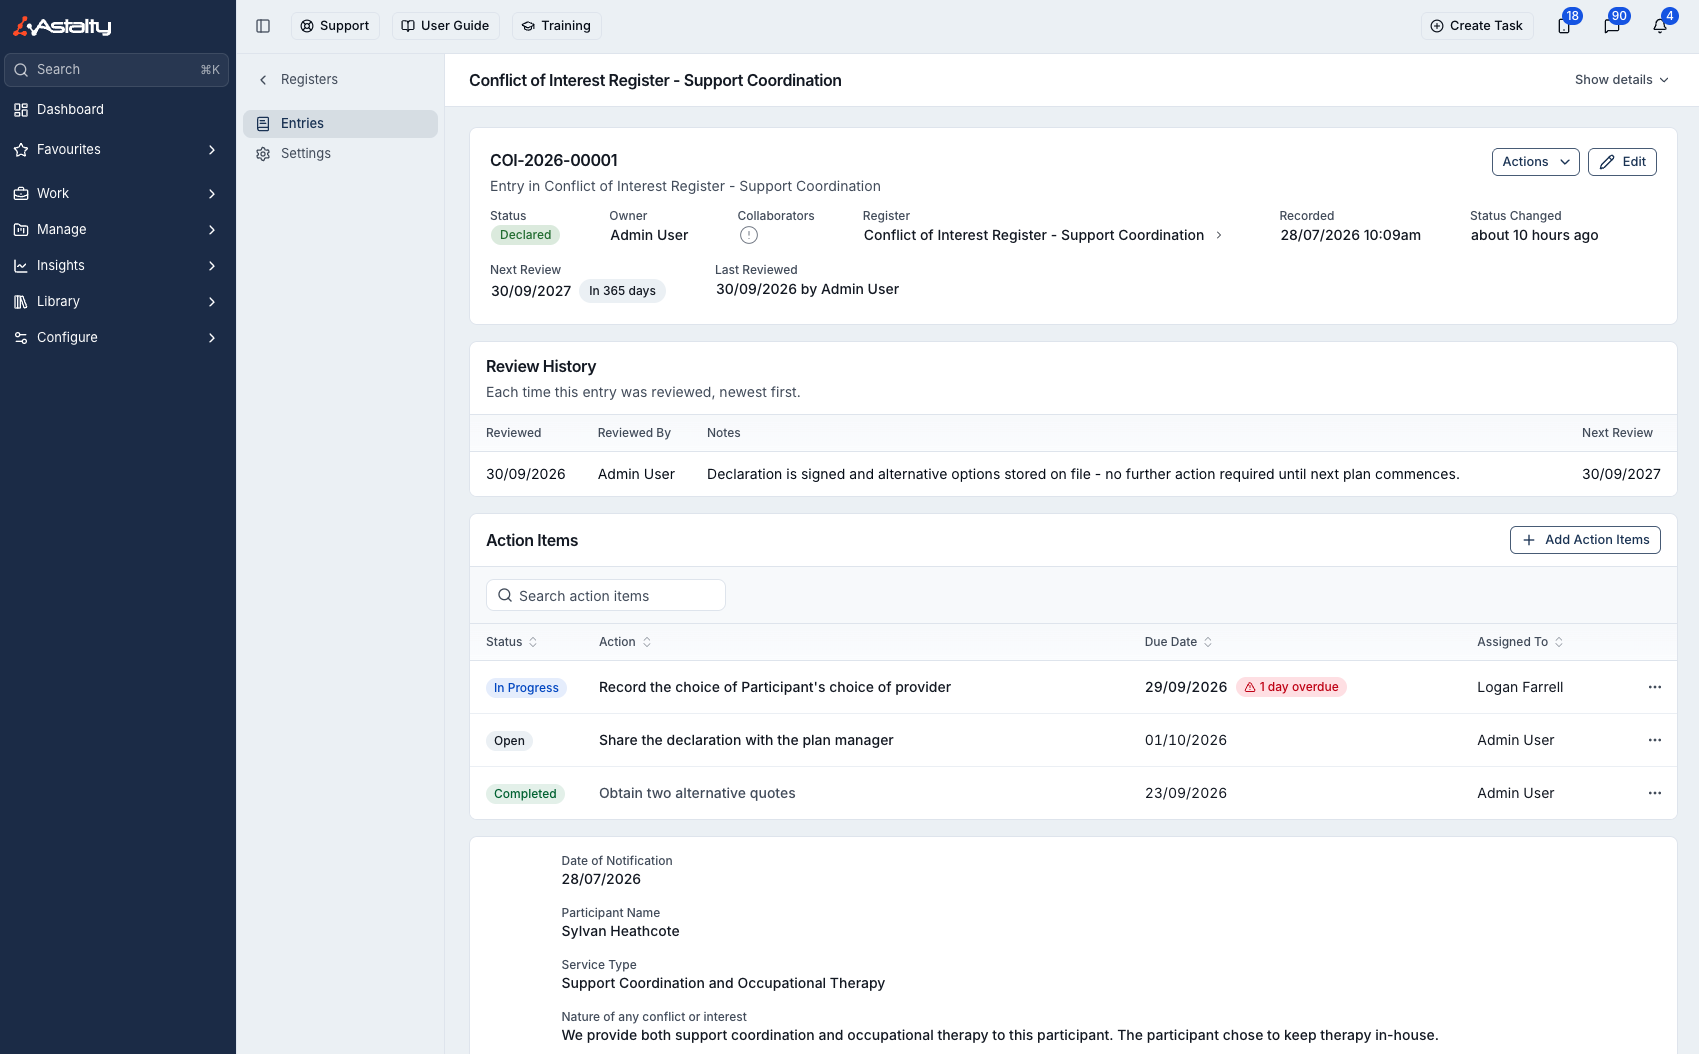The height and width of the screenshot is (1054, 1699).
Task: Click the Completed status badge
Action: (x=525, y=794)
